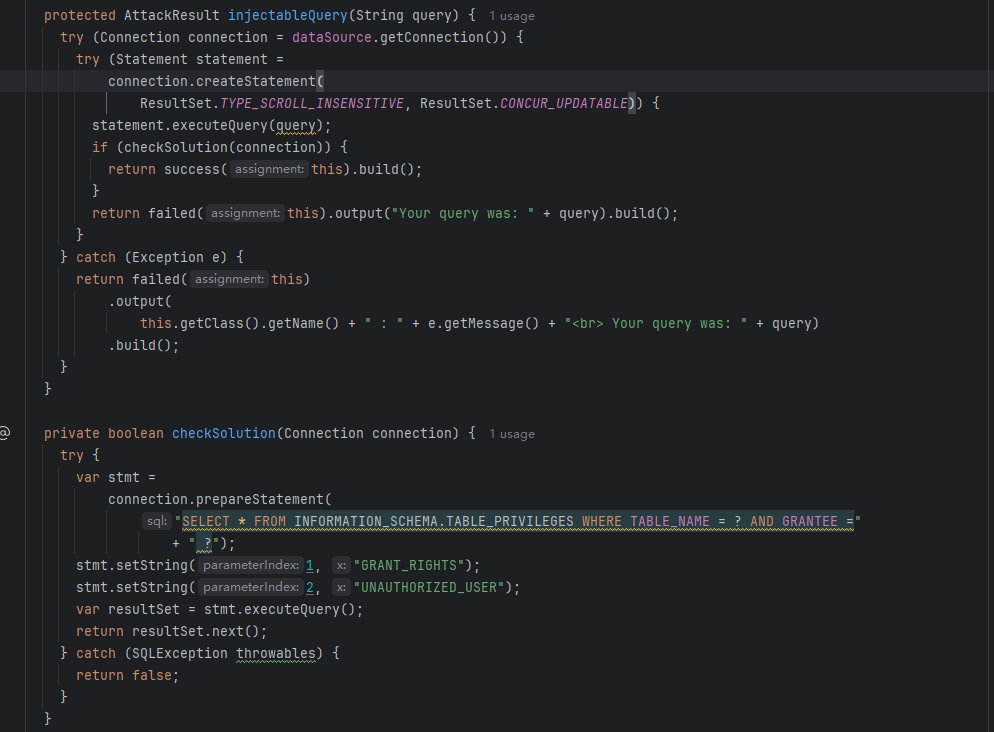Click TABLE_NAME in the SQL string

[x=670, y=522]
